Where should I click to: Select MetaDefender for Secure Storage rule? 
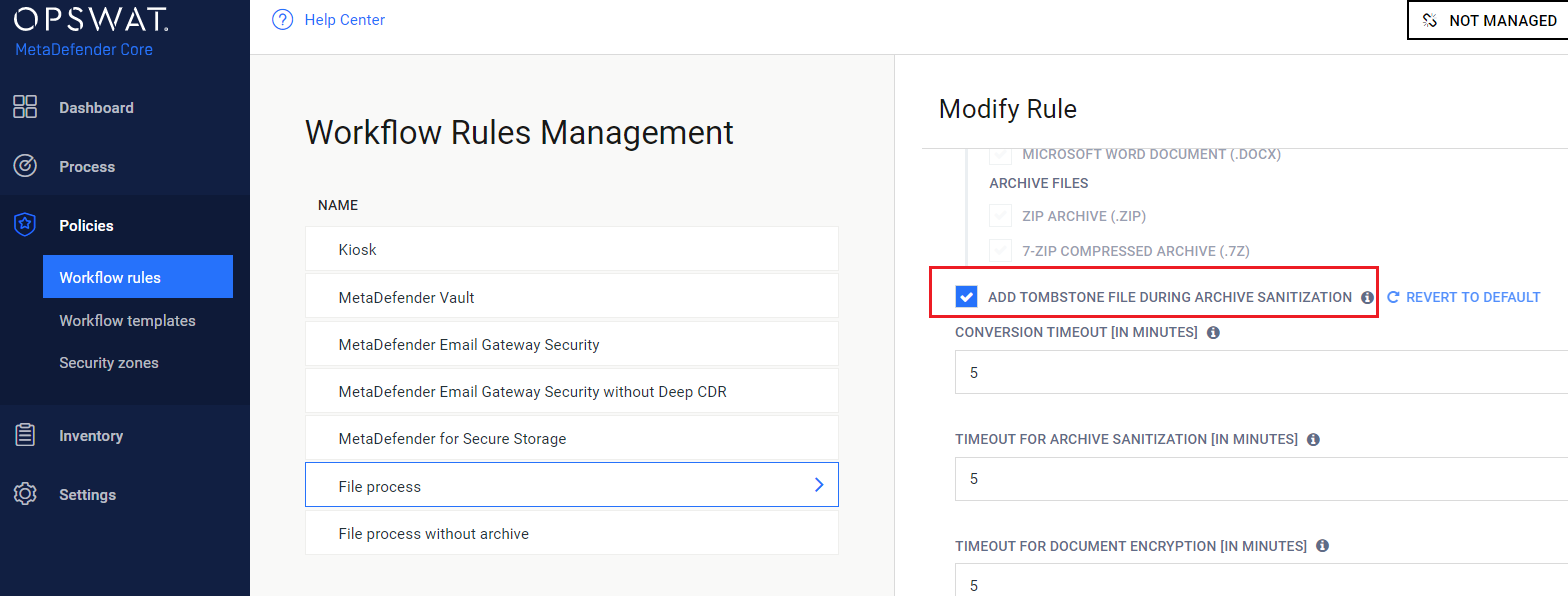(572, 438)
